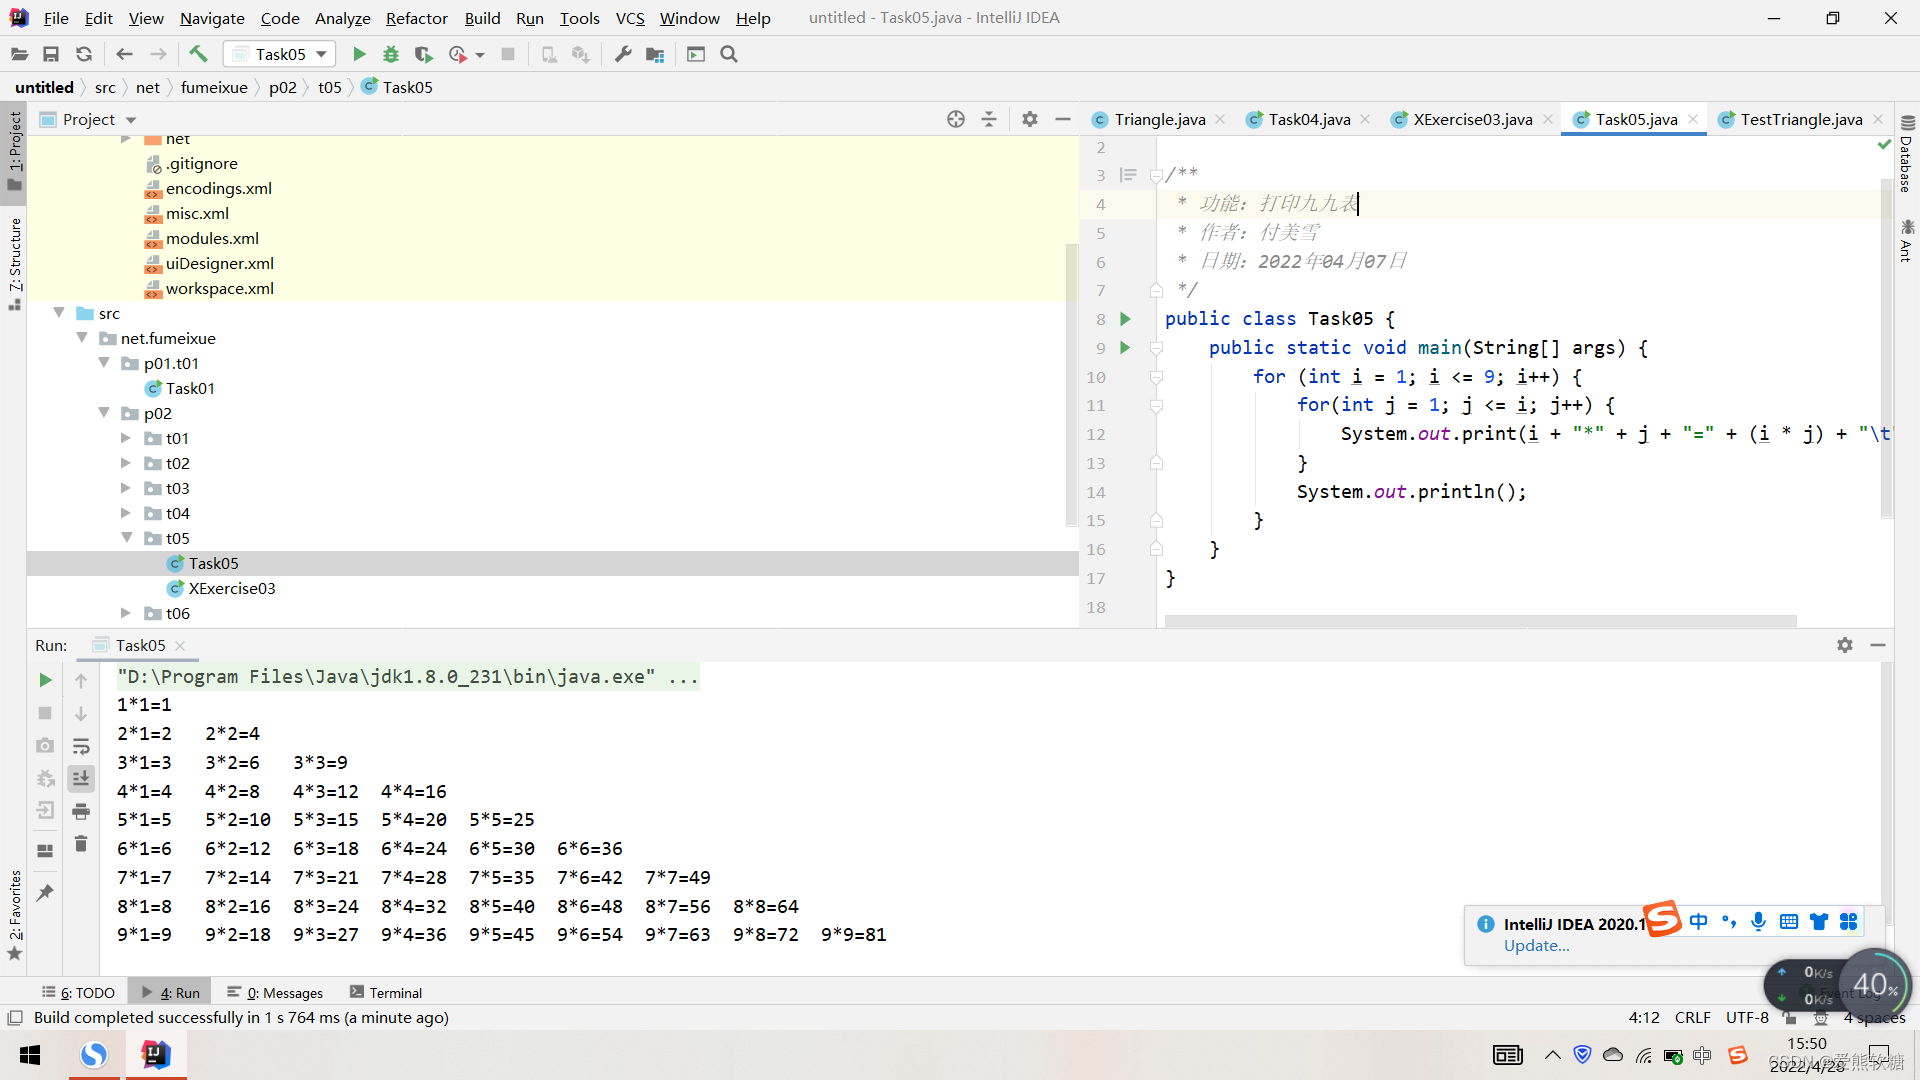The image size is (1920, 1080).
Task: Click the t05 breadcrumb in navigation bar
Action: point(329,87)
